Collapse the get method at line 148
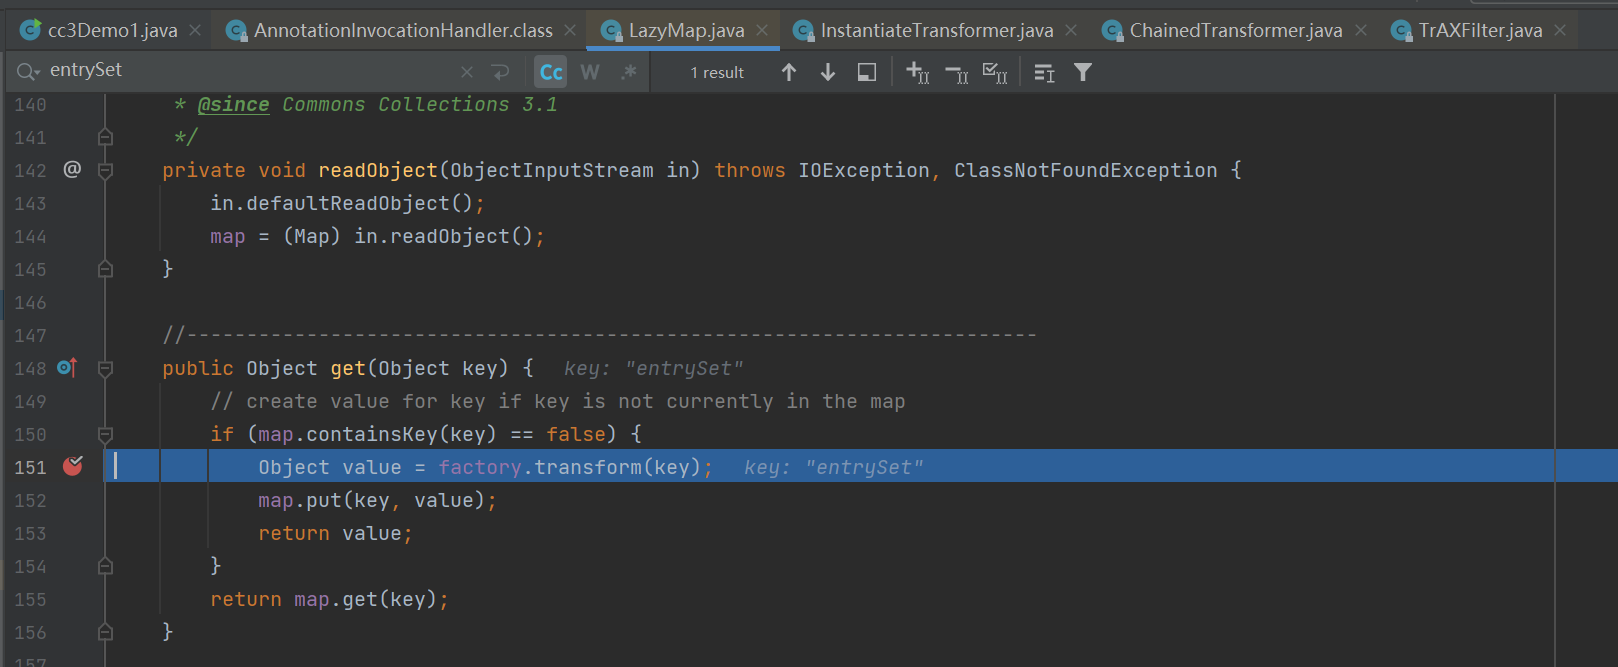 [105, 369]
